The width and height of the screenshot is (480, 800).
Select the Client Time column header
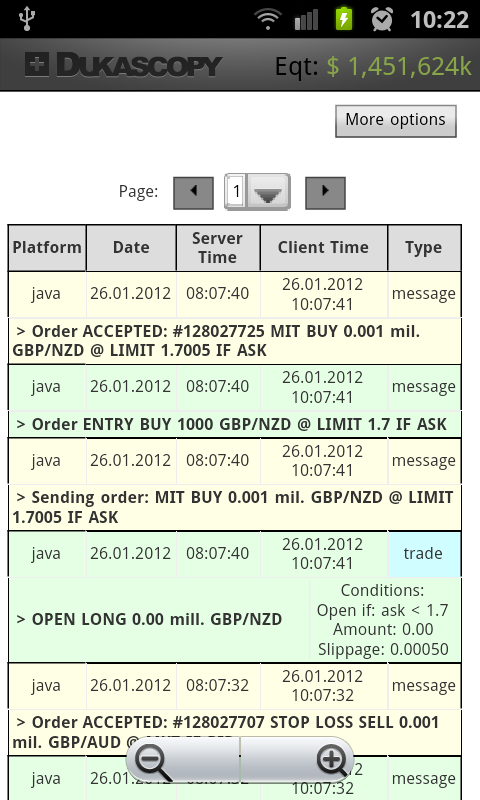323,247
